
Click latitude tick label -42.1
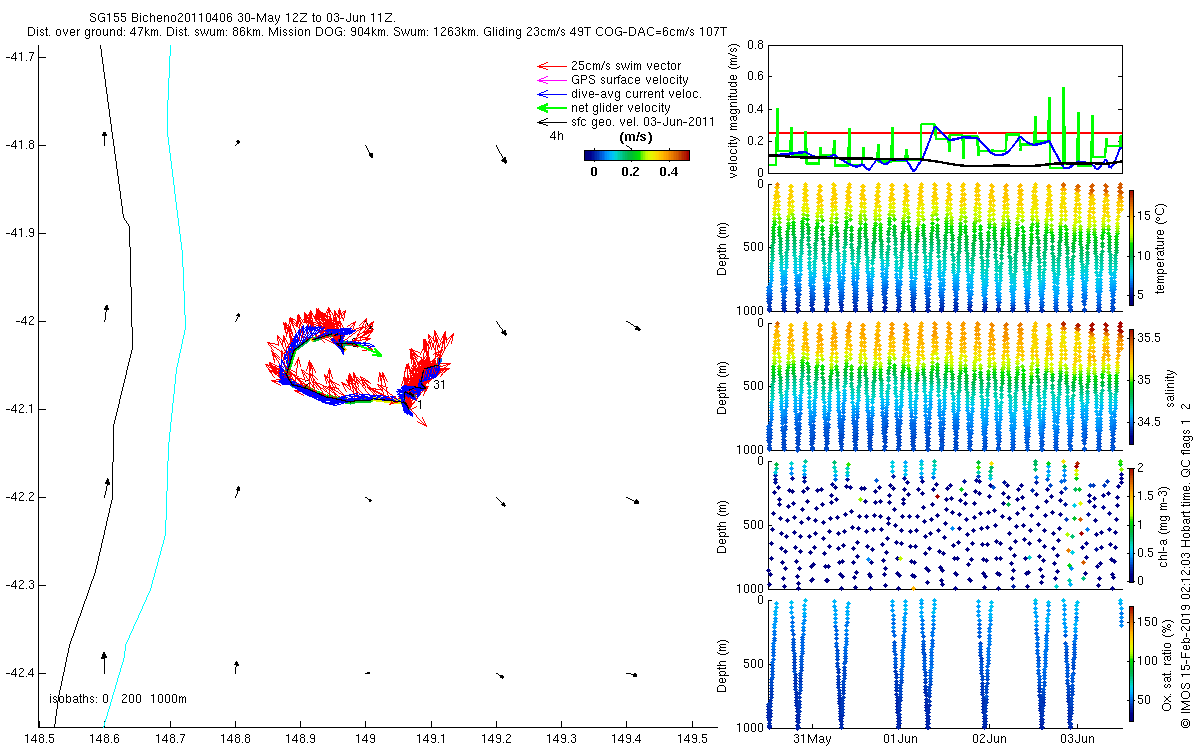coord(22,409)
